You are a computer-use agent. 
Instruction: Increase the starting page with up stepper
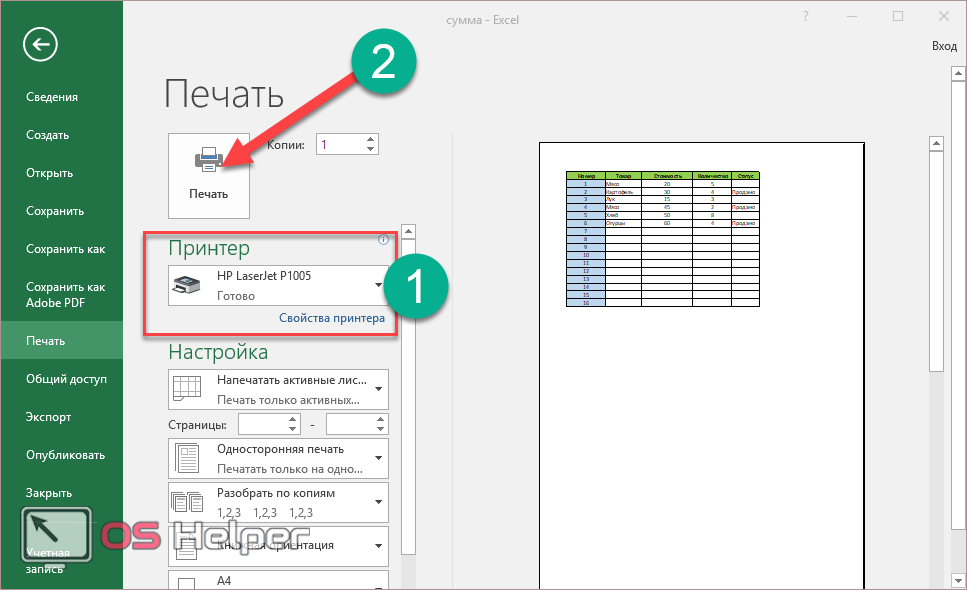click(293, 419)
